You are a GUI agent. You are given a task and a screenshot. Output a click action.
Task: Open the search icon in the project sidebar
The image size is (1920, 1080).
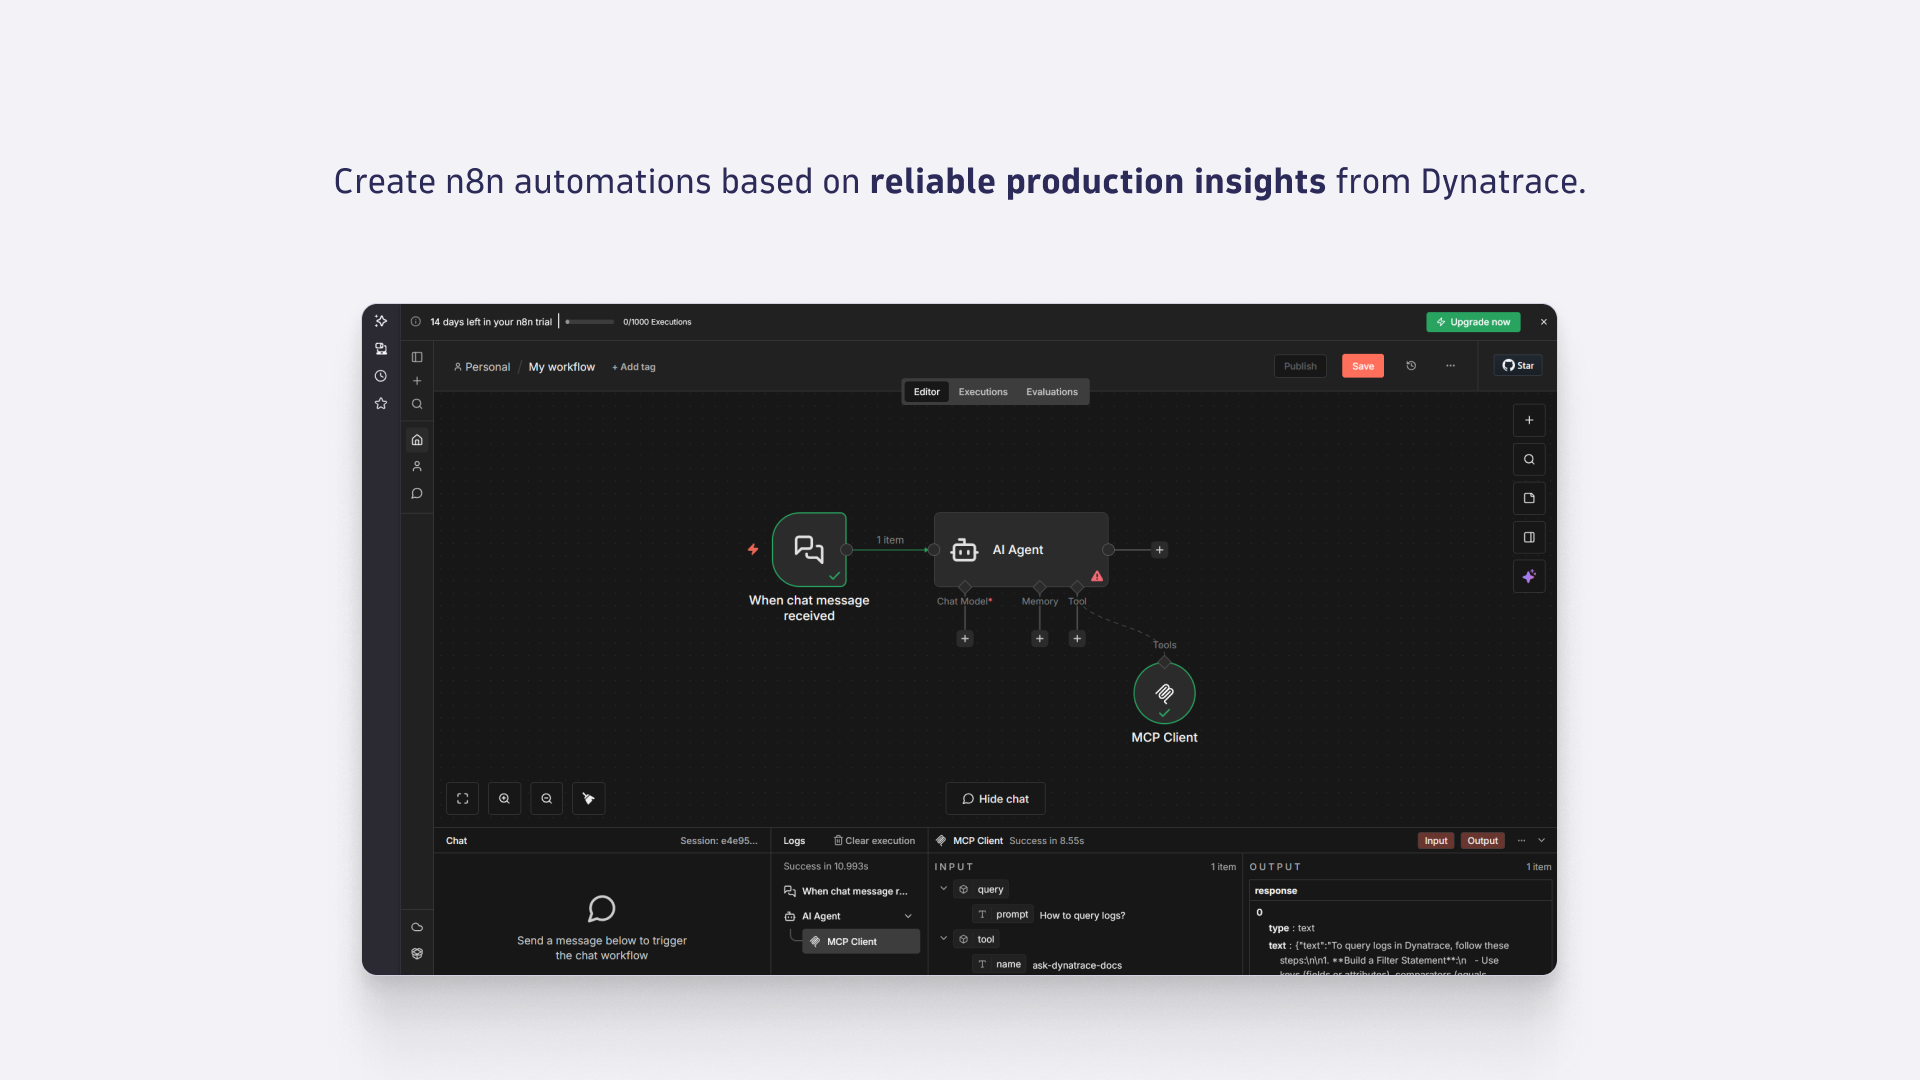pos(417,404)
